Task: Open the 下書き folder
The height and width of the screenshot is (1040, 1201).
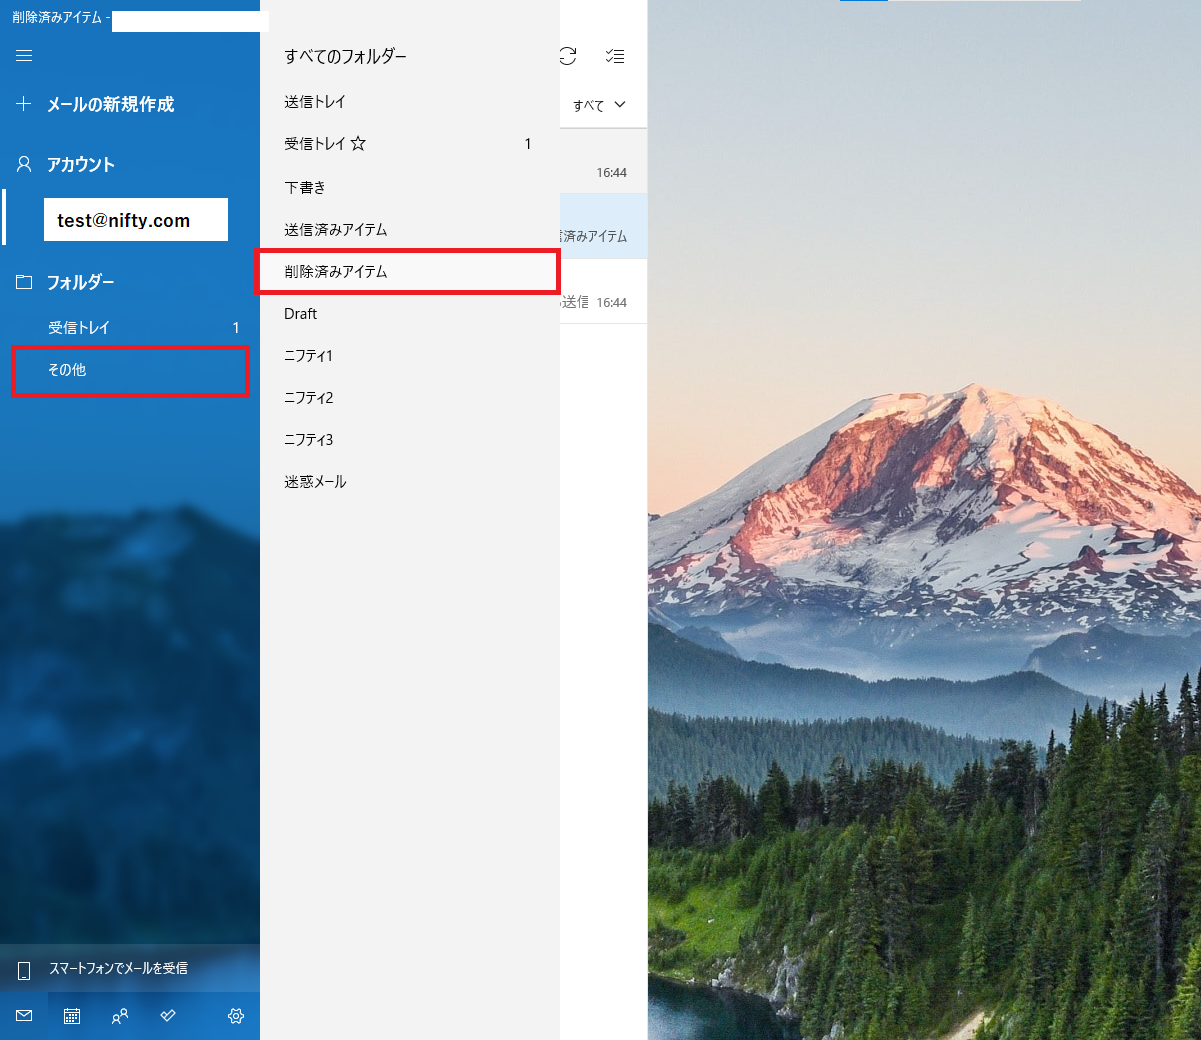Action: click(305, 188)
